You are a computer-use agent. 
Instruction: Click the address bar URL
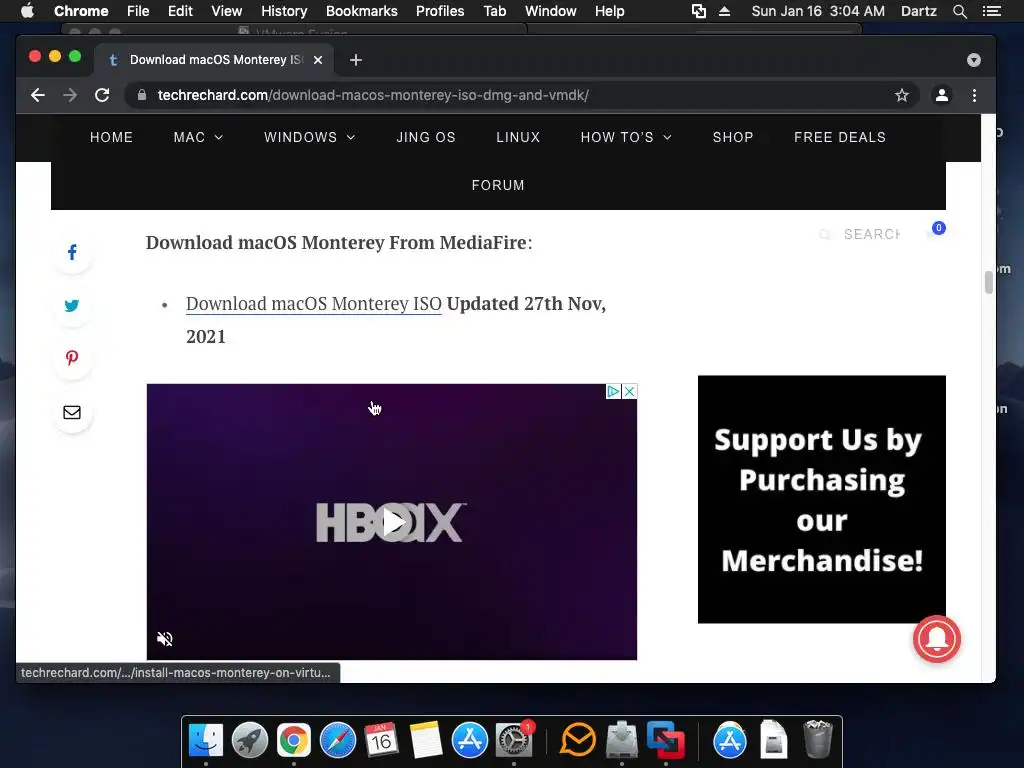373,95
